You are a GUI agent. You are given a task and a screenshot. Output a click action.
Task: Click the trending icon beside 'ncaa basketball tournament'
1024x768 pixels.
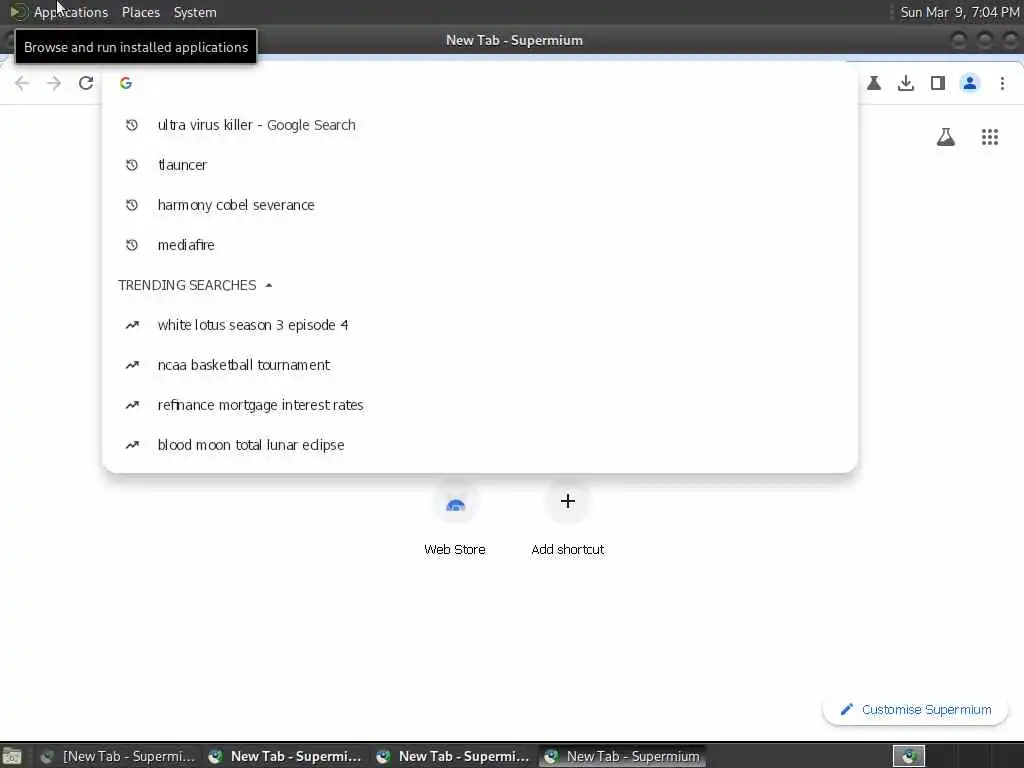tap(132, 365)
